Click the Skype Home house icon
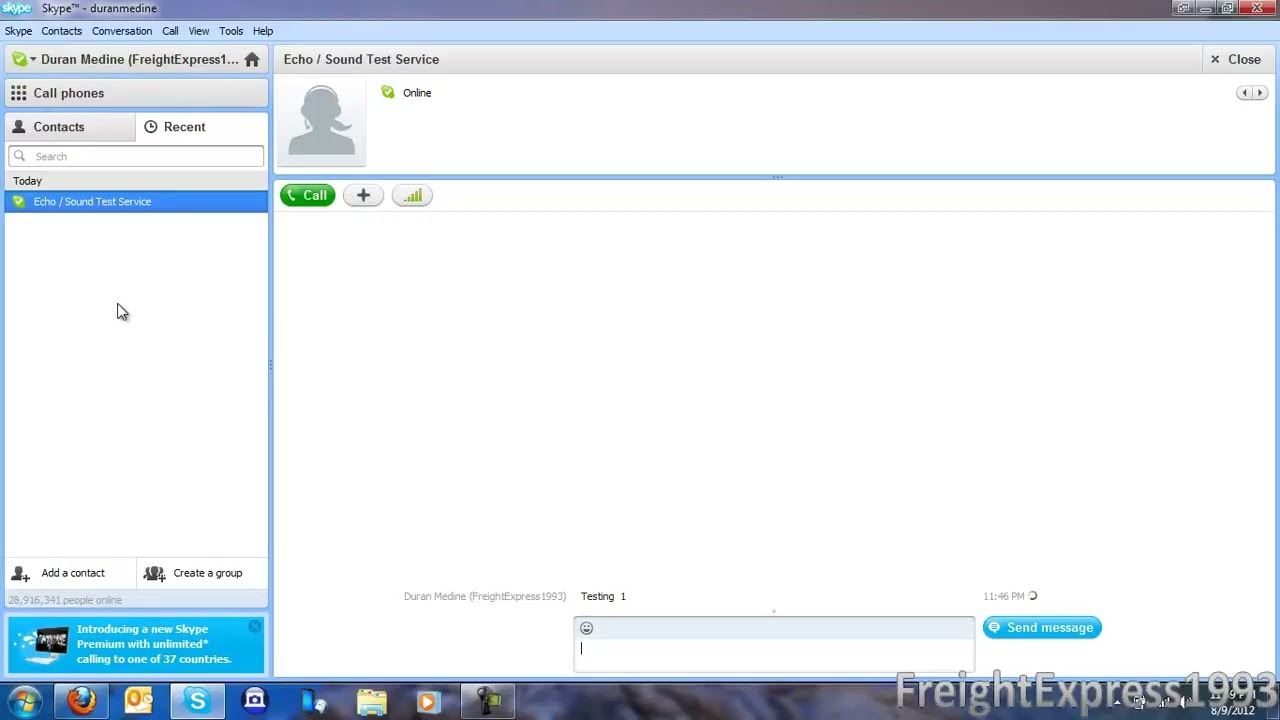Screen dimensions: 1280x720 click(252, 60)
